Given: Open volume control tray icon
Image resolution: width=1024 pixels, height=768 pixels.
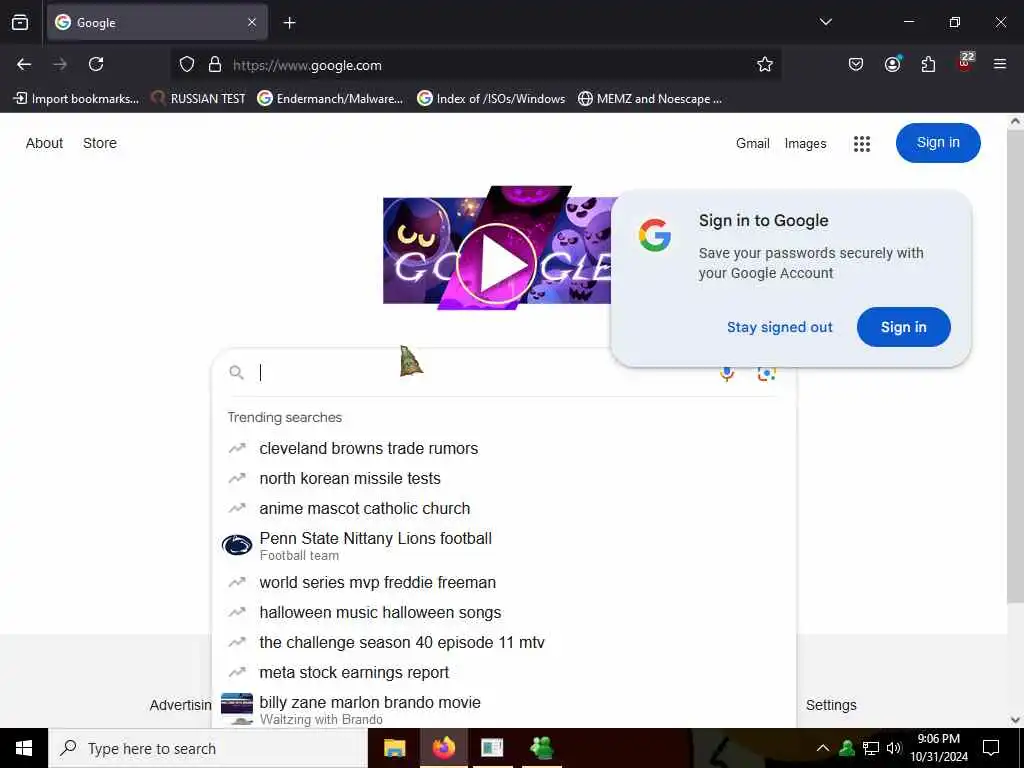Looking at the screenshot, I should 894,748.
